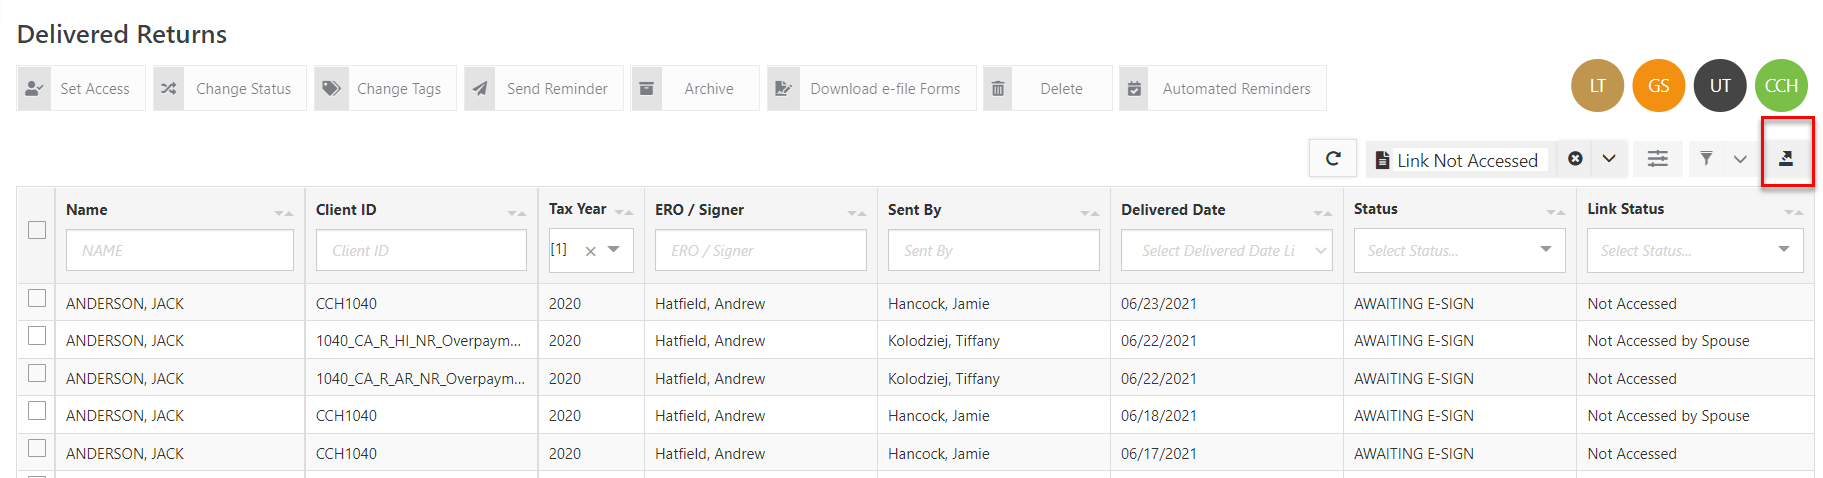Image resolution: width=1823 pixels, height=478 pixels.
Task: Click the Archive box icon
Action: pos(647,88)
